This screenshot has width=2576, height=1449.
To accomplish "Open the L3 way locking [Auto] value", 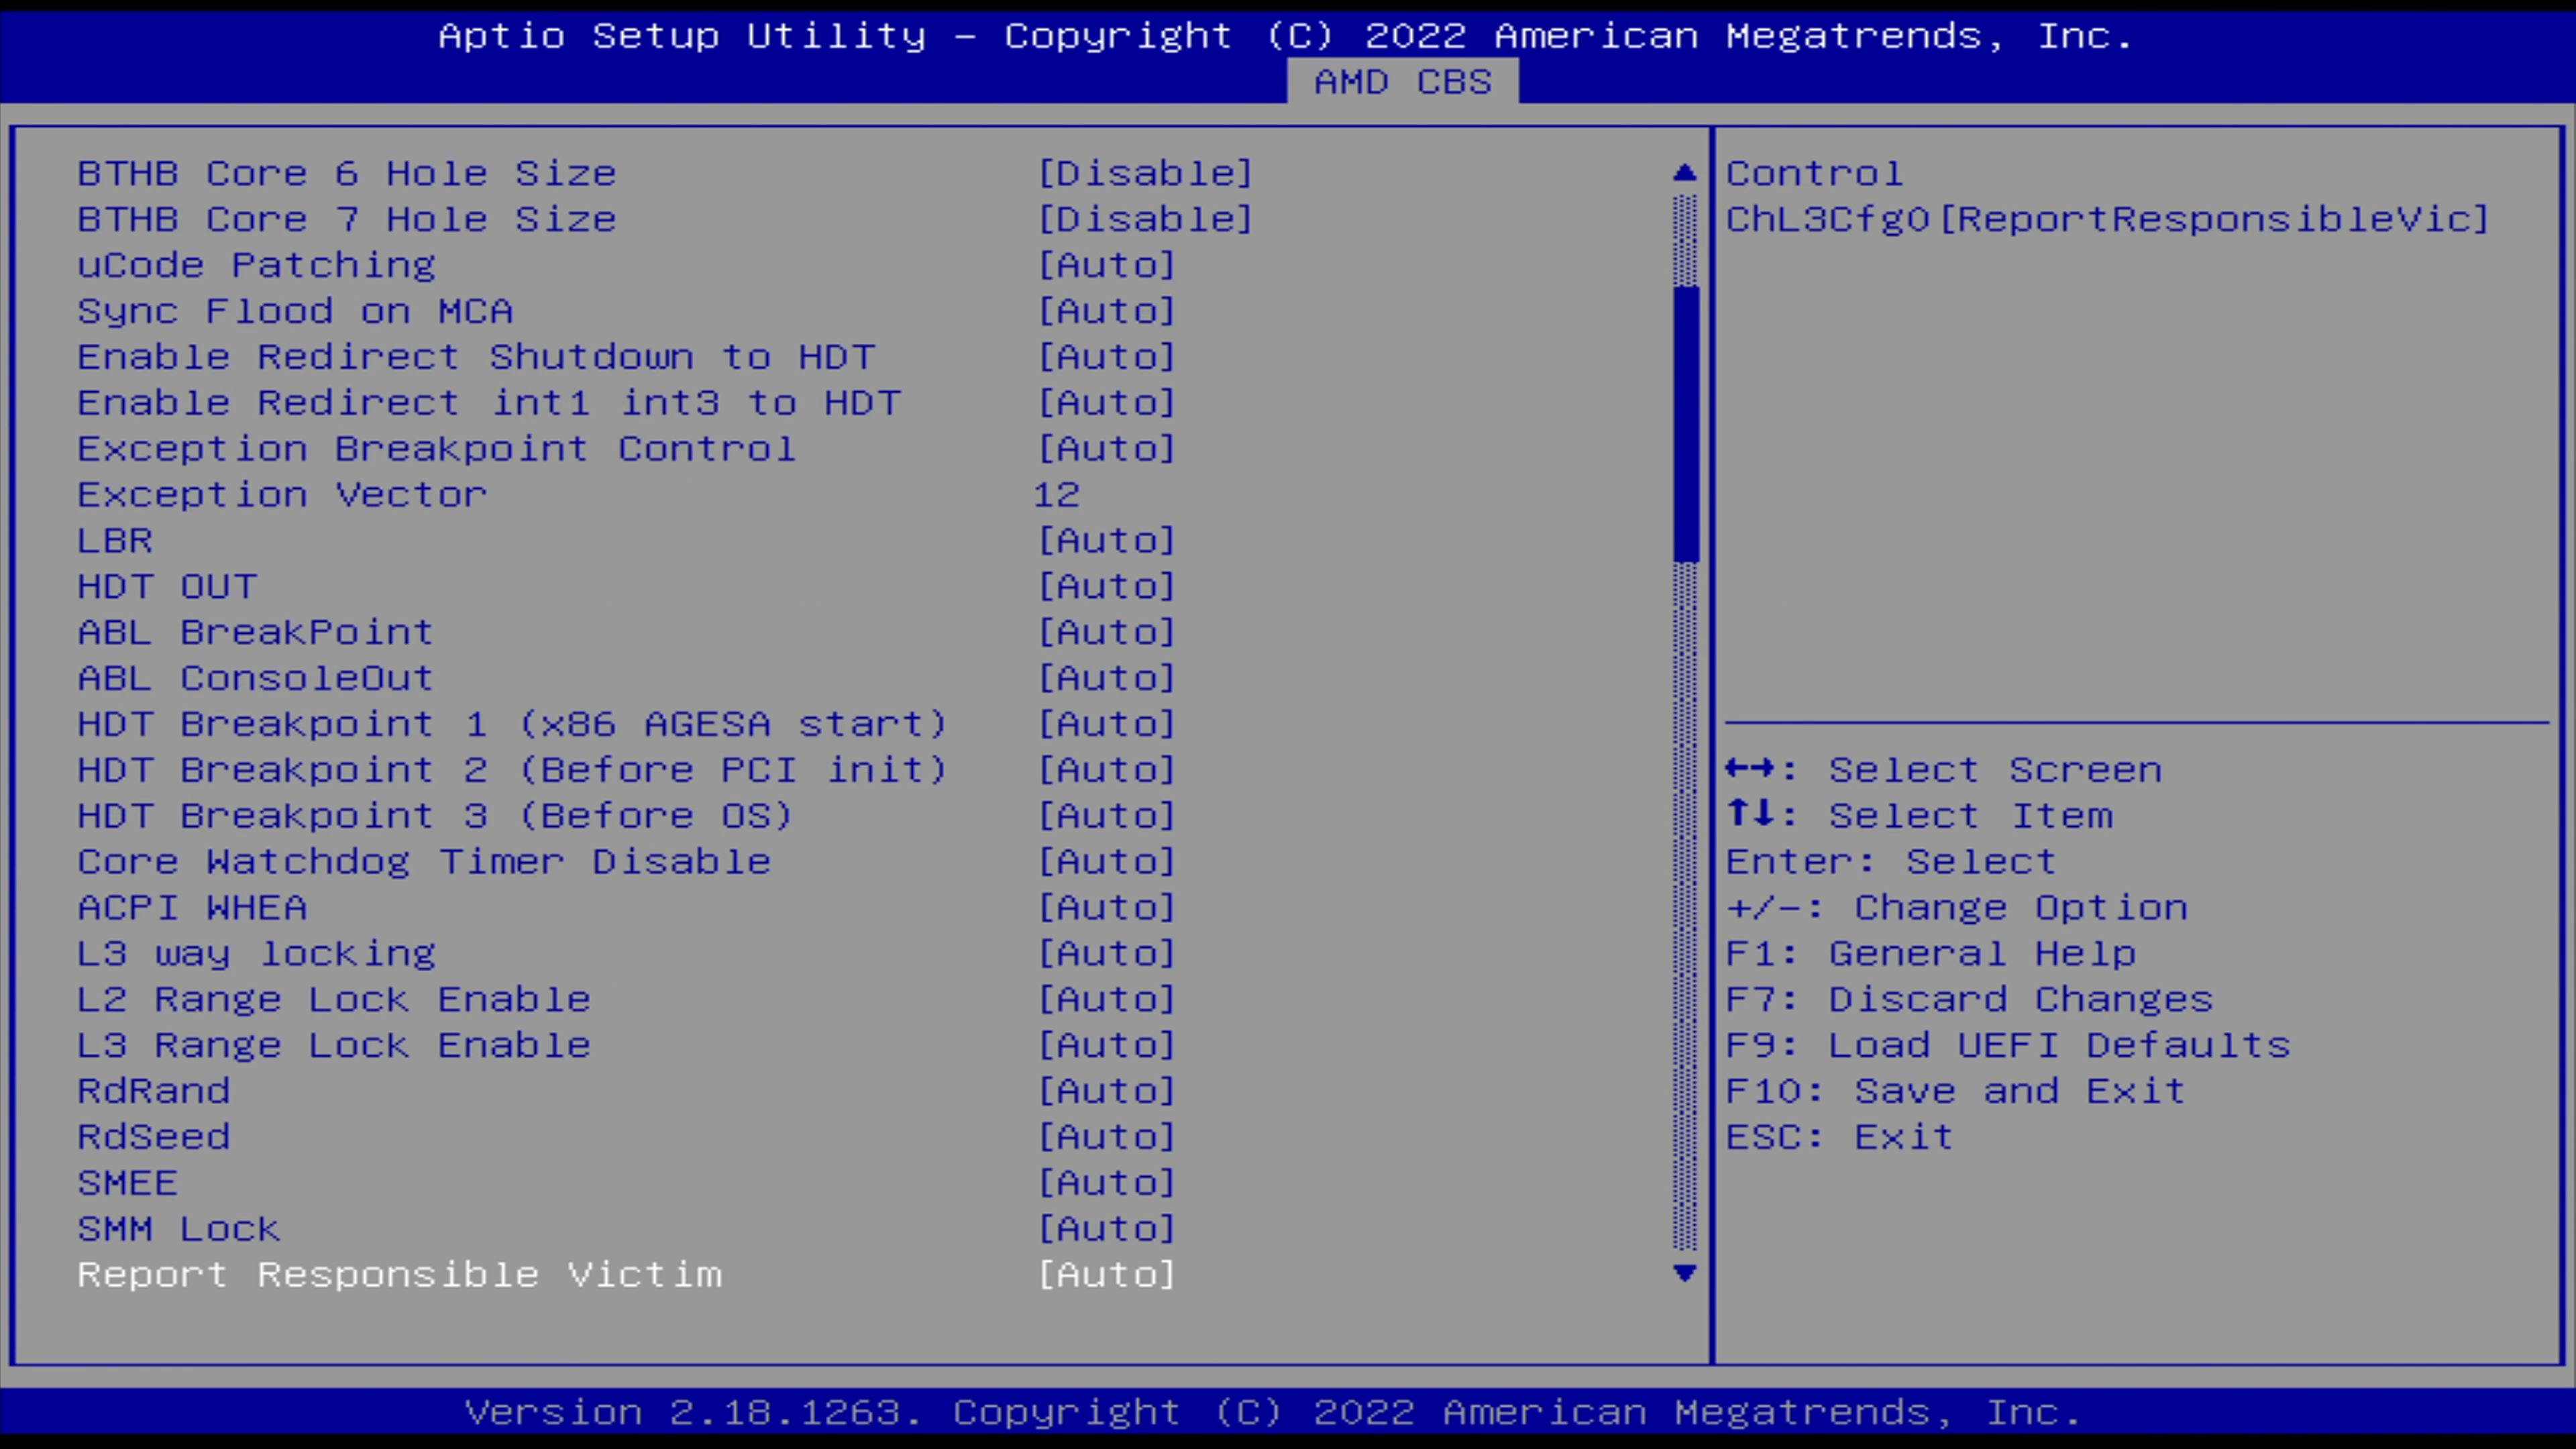I will point(1106,954).
